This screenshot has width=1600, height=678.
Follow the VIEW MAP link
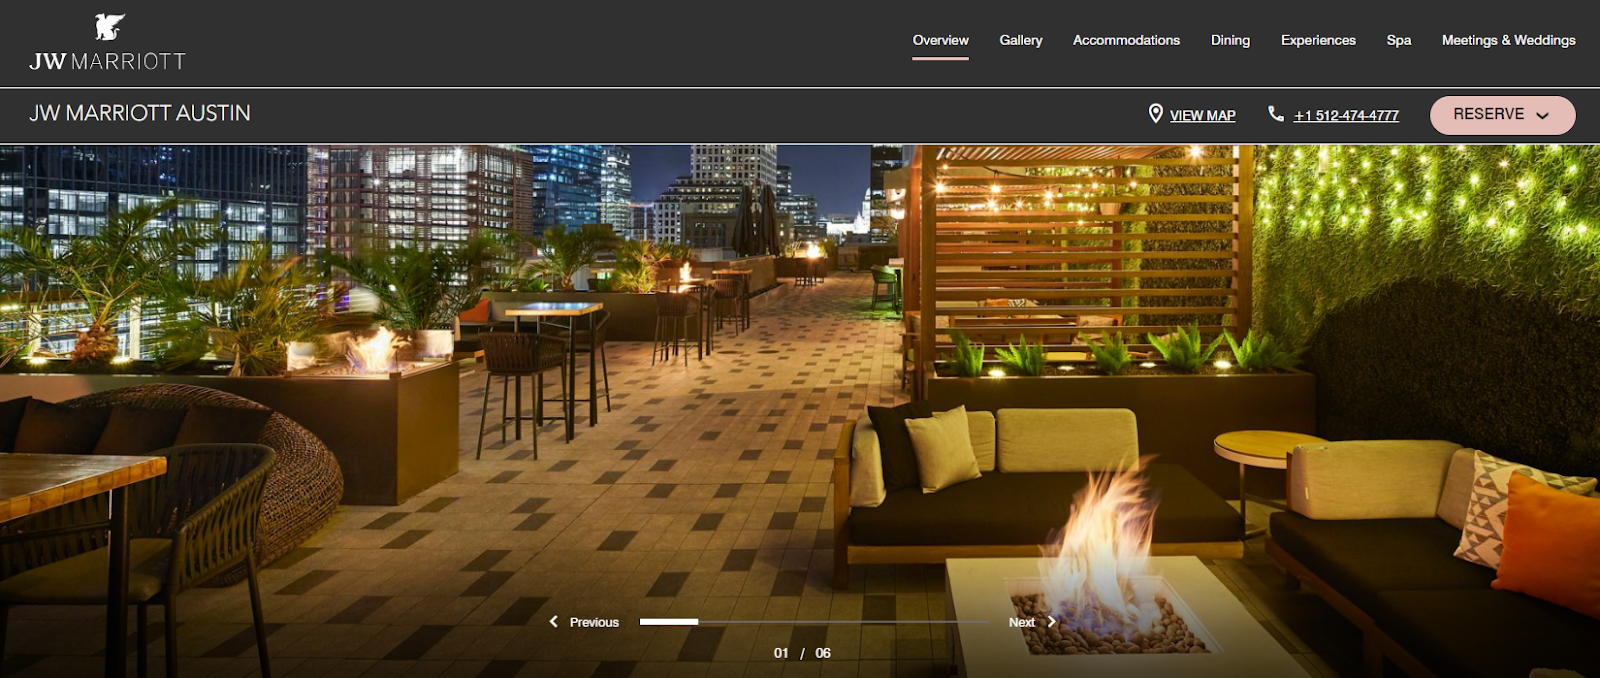(1202, 116)
